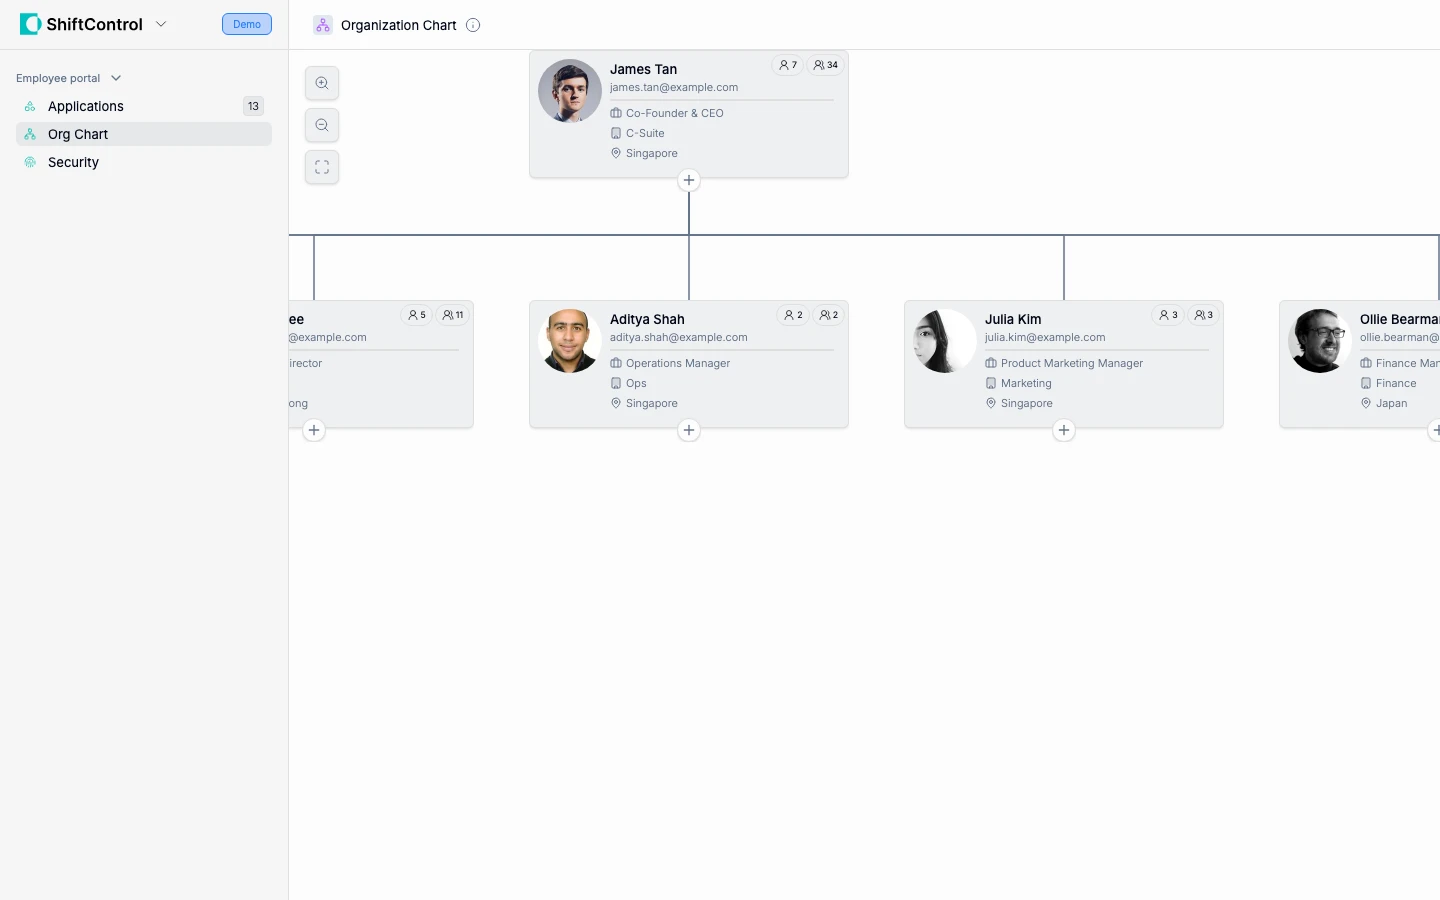
Task: Click James Tan's total reports badge showing 34
Action: pyautogui.click(x=826, y=65)
